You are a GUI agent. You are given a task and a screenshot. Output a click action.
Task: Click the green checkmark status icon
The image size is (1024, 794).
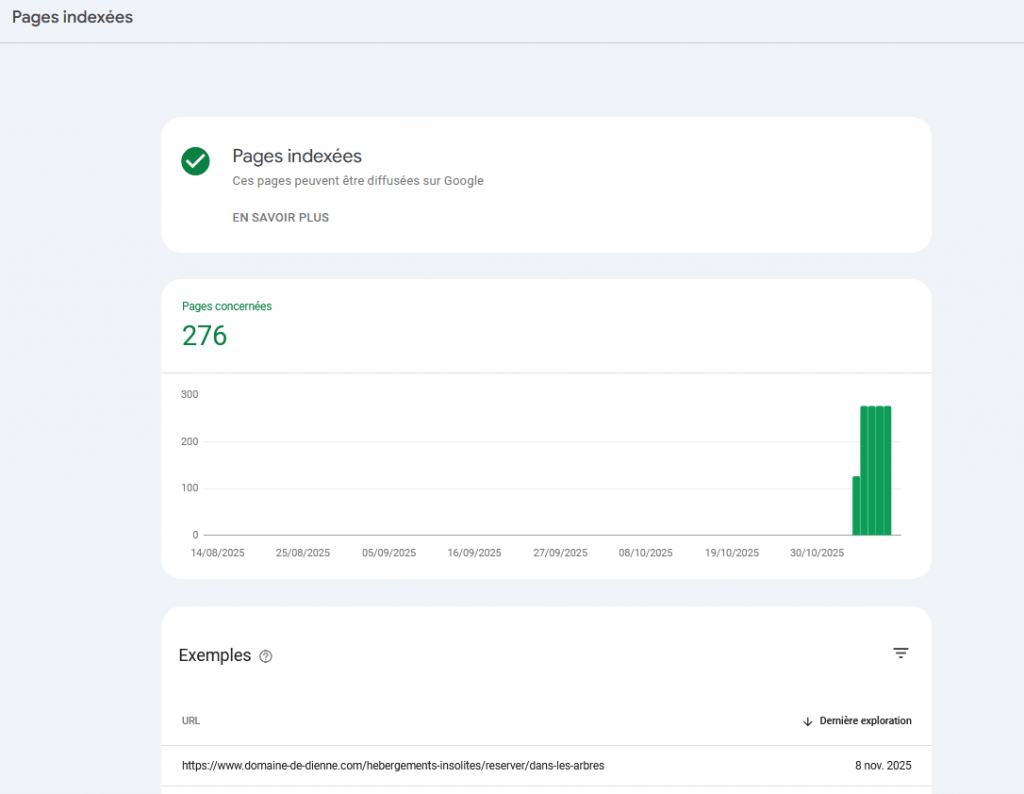195,161
